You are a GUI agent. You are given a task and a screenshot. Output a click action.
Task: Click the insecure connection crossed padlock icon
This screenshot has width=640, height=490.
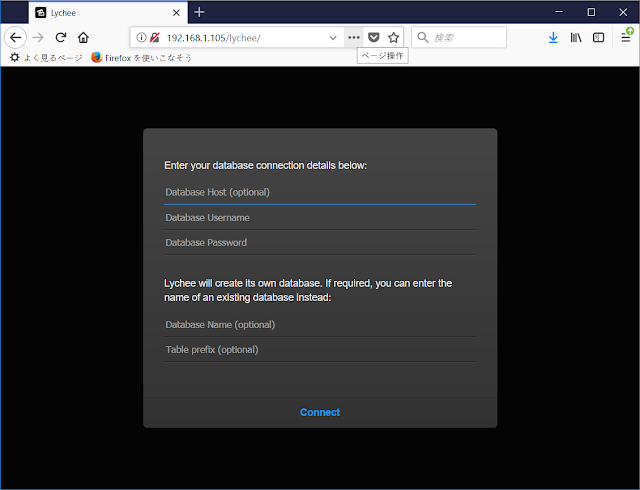(154, 38)
